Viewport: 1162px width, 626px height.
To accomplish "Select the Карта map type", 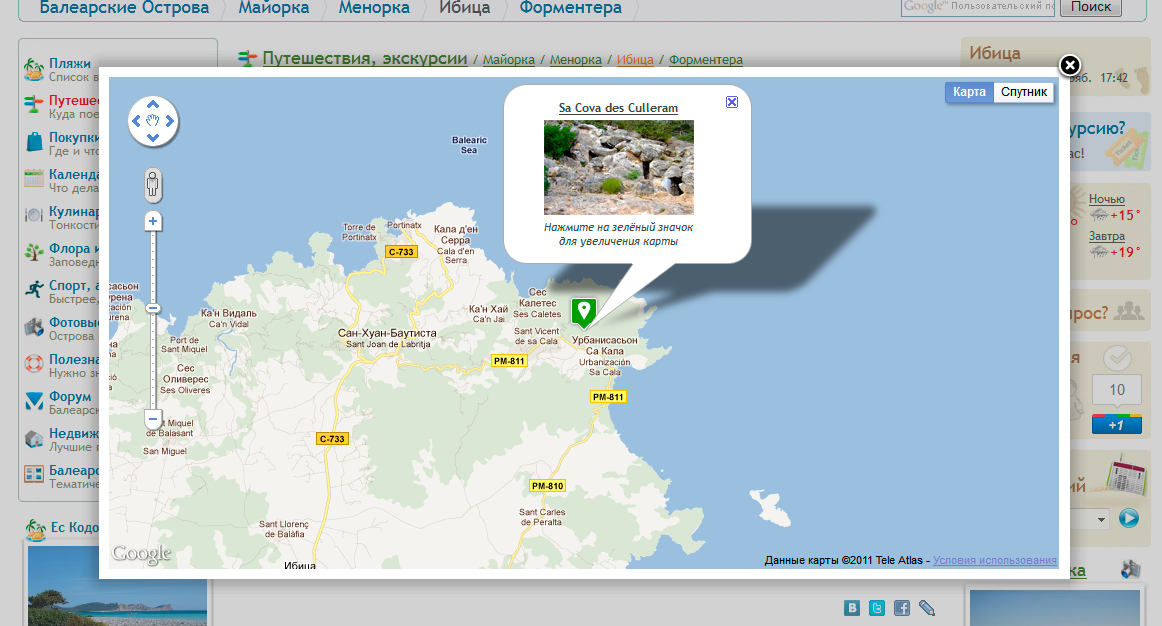I will (969, 92).
